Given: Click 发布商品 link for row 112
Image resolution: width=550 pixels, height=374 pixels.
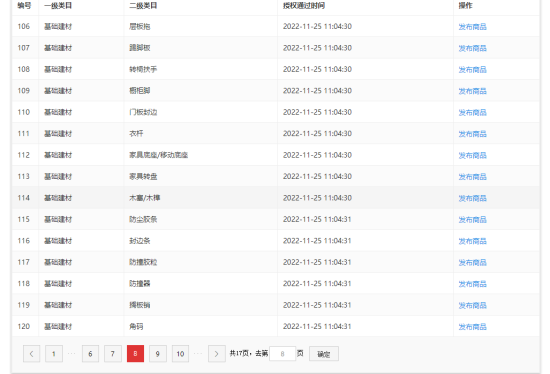Looking at the screenshot, I should pyautogui.click(x=472, y=155).
